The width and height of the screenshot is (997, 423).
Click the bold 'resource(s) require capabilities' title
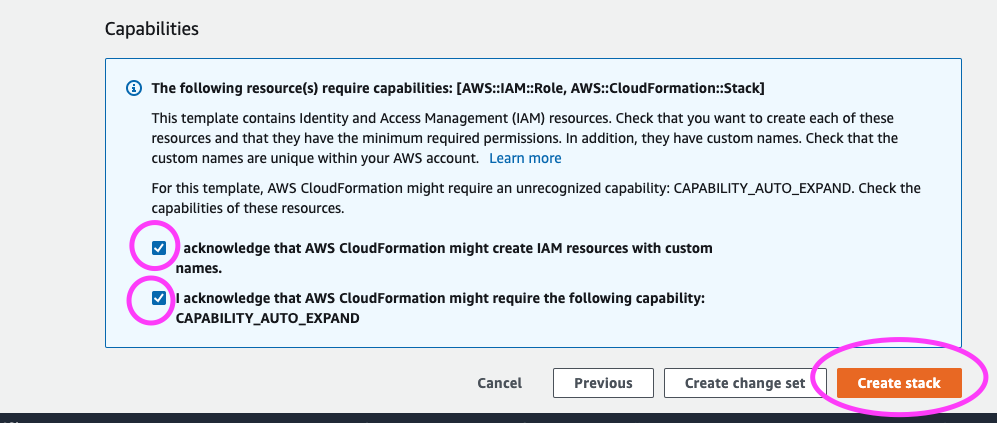300,89
